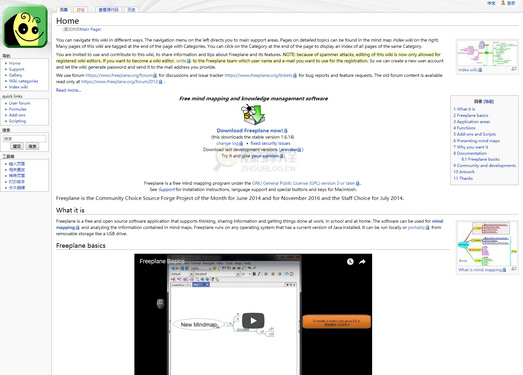Play the Freeplane Basics video

pyautogui.click(x=253, y=321)
